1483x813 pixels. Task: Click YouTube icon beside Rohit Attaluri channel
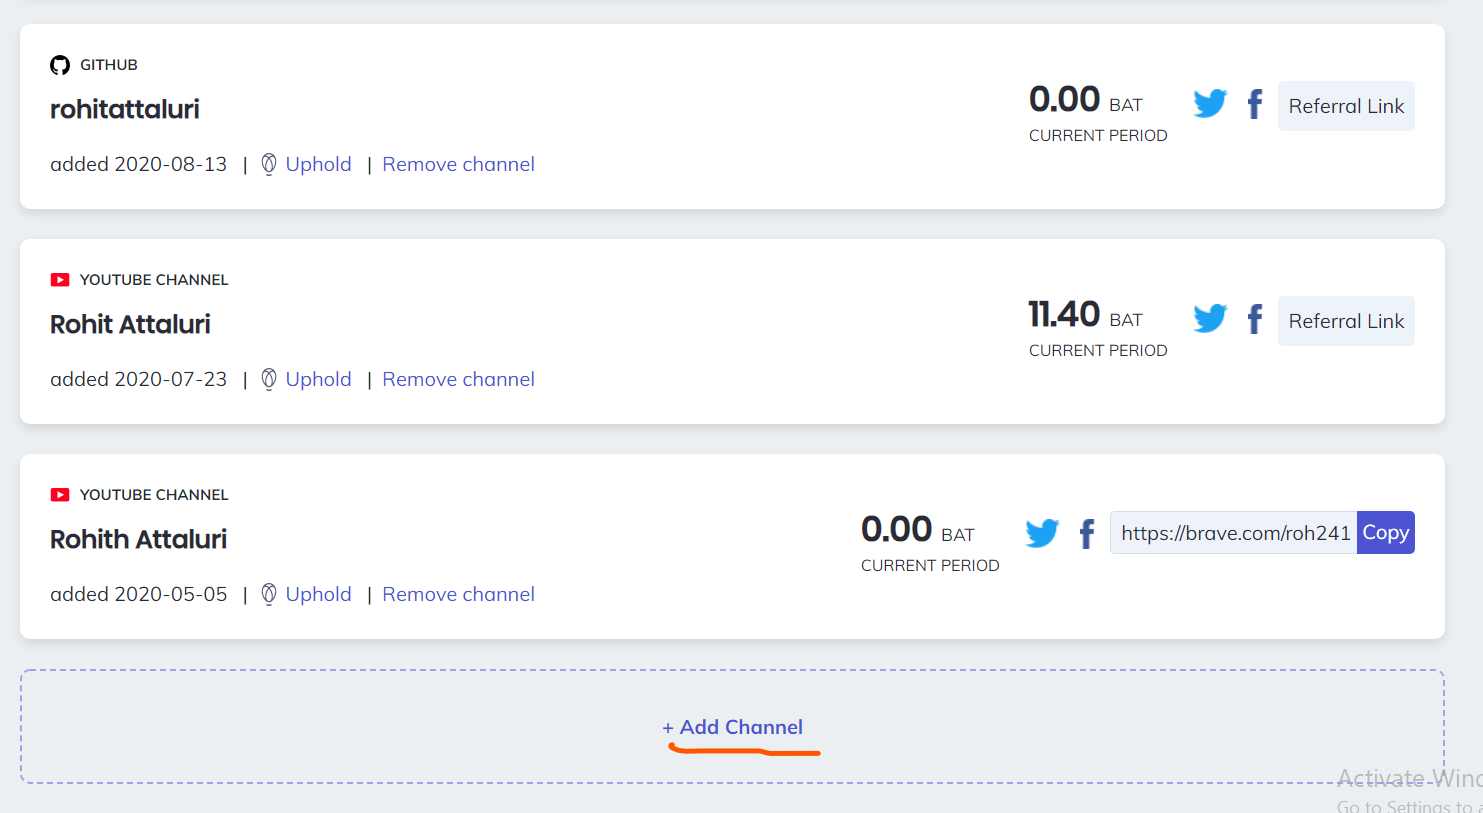click(x=60, y=280)
